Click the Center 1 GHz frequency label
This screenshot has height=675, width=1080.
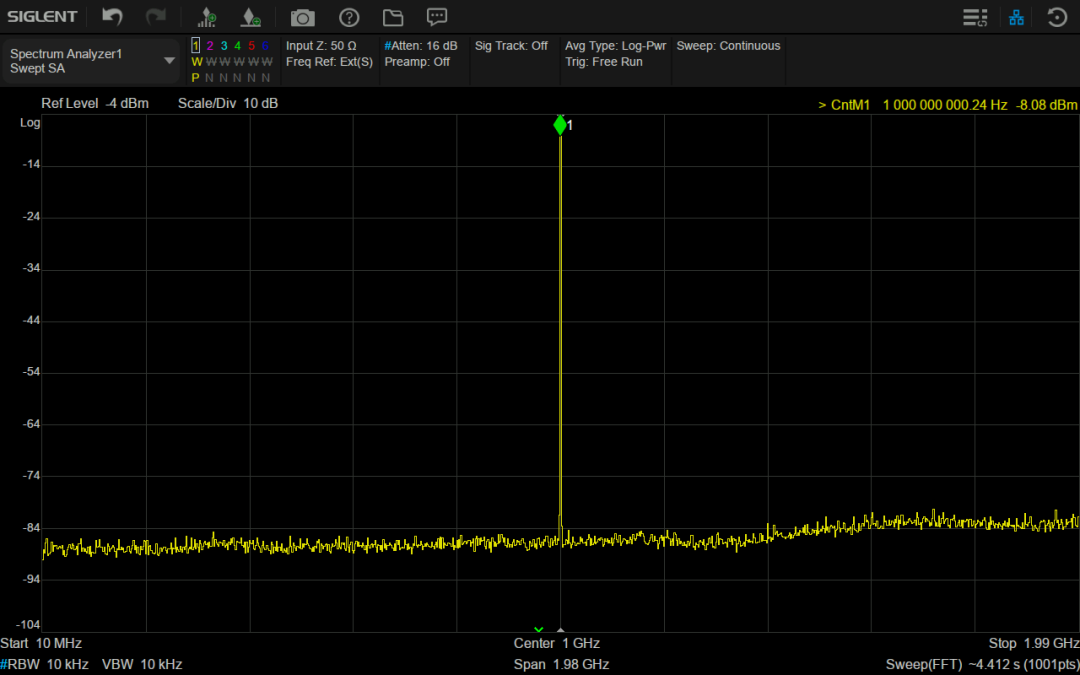557,643
